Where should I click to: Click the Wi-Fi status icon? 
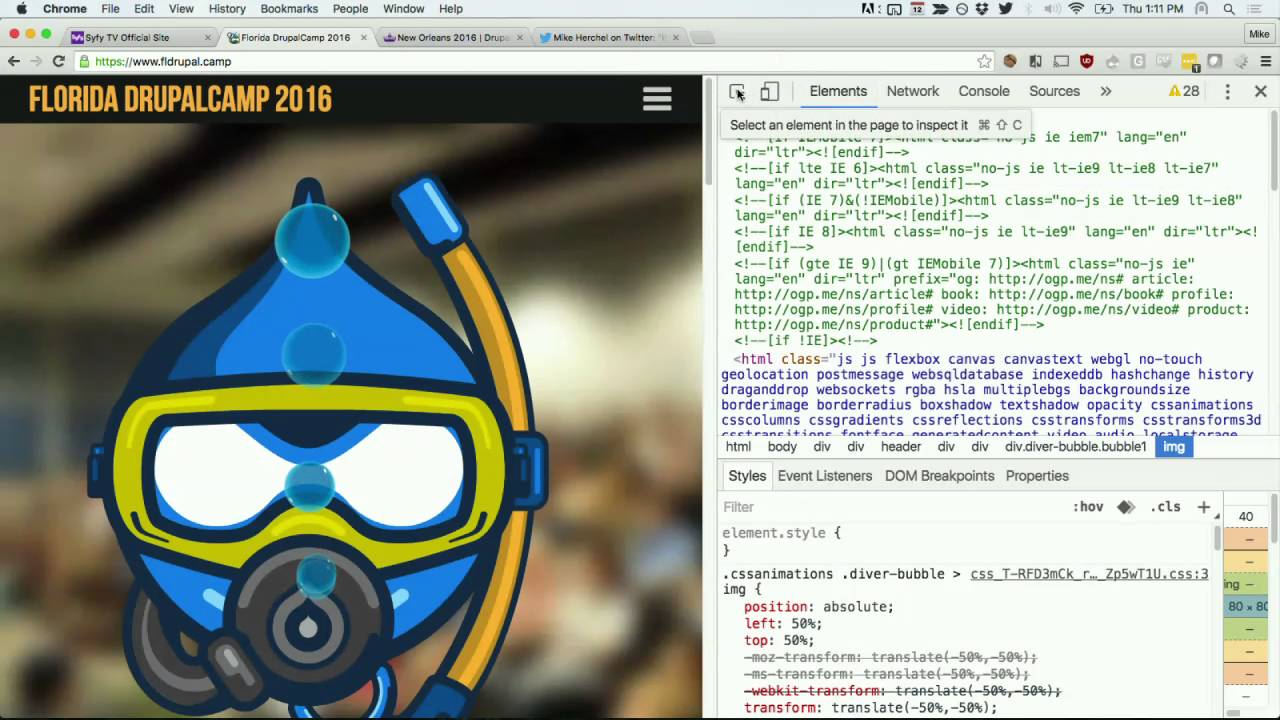tap(1076, 9)
